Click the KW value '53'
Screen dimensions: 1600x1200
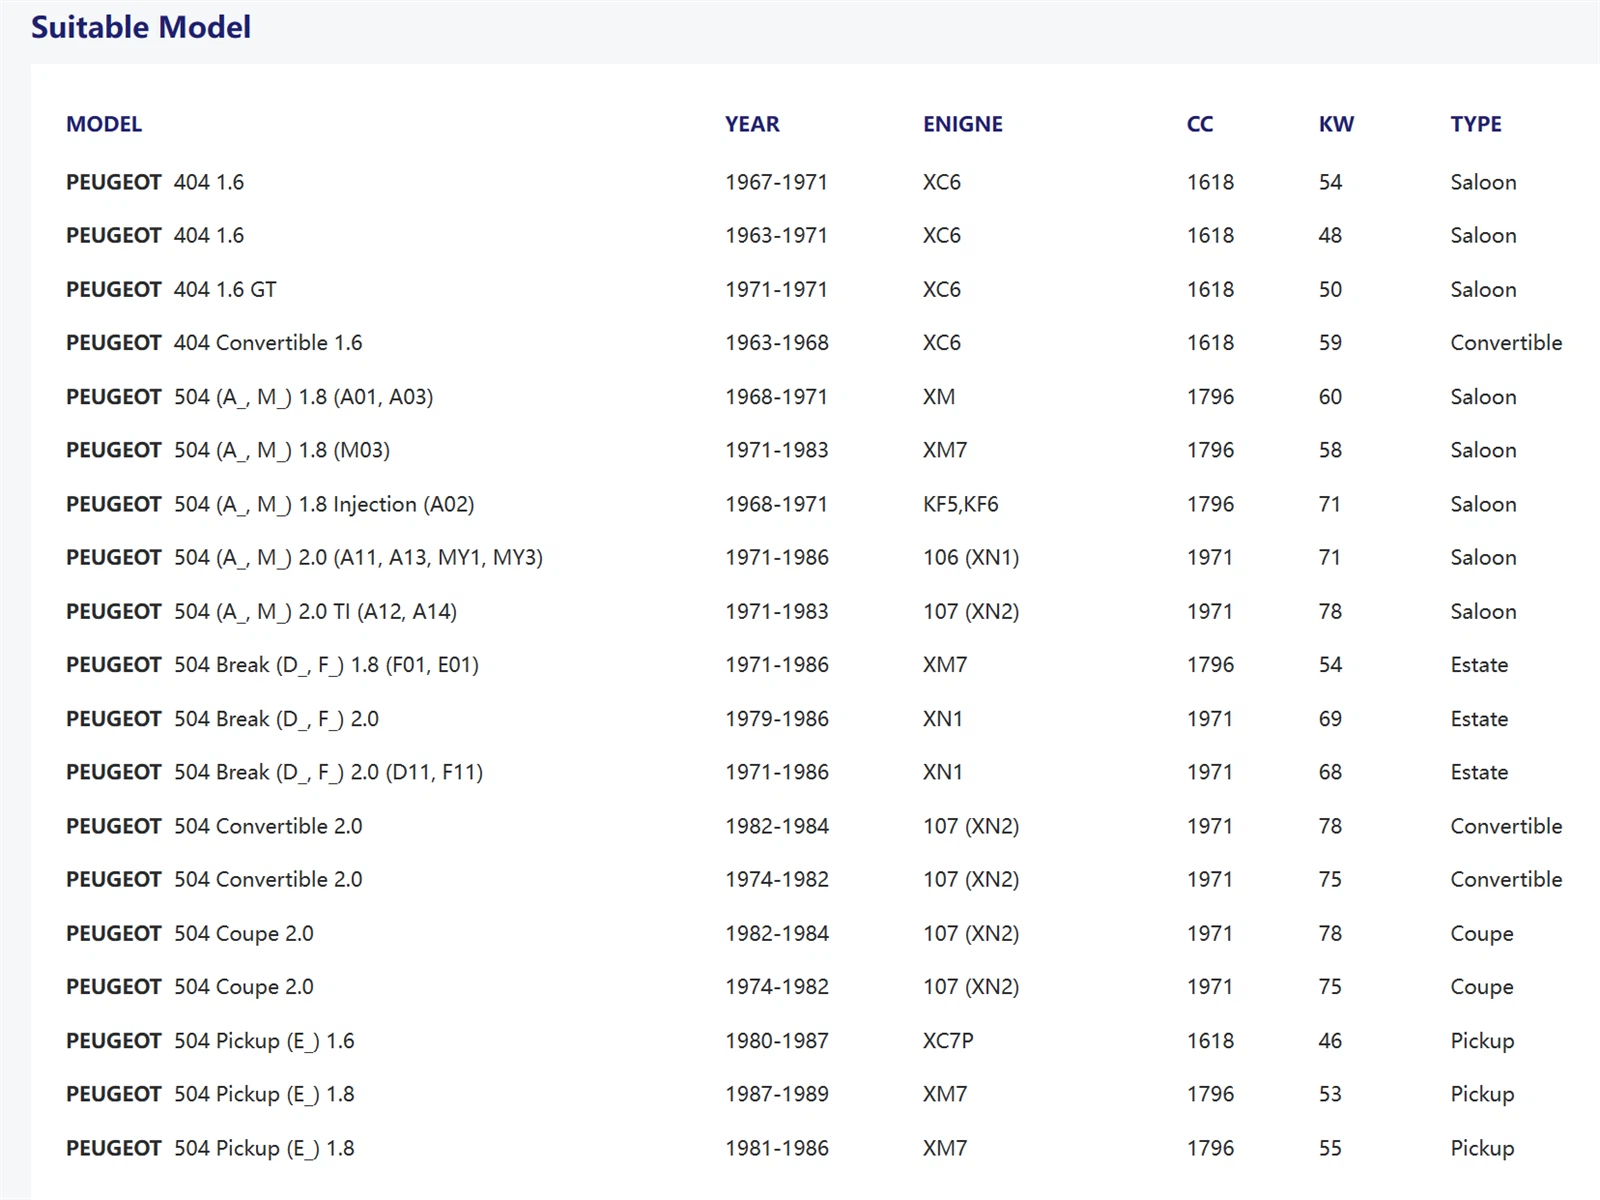coord(1330,1094)
